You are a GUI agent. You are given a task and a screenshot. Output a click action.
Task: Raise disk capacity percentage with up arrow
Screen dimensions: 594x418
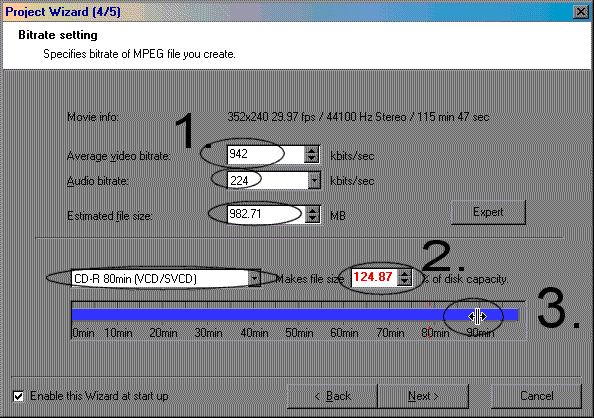click(404, 274)
